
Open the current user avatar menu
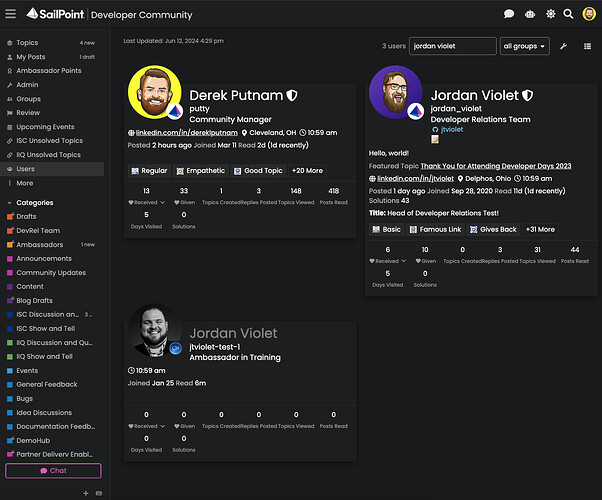589,14
